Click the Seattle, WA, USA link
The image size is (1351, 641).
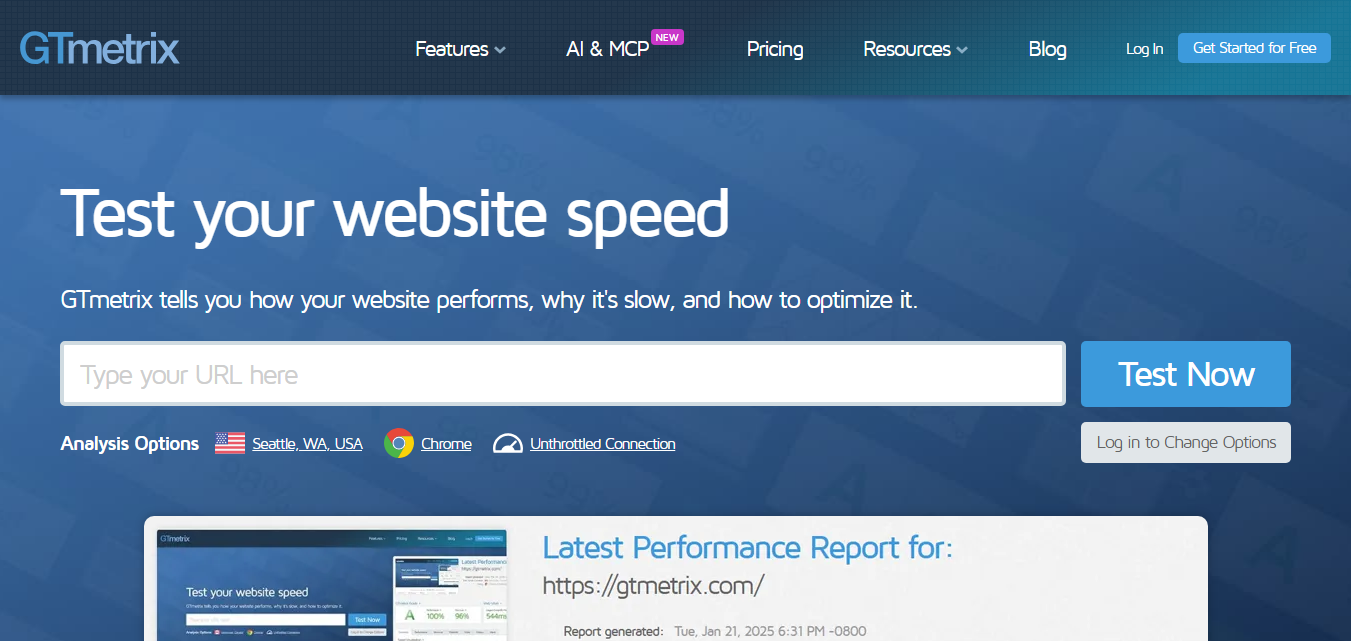pyautogui.click(x=307, y=443)
